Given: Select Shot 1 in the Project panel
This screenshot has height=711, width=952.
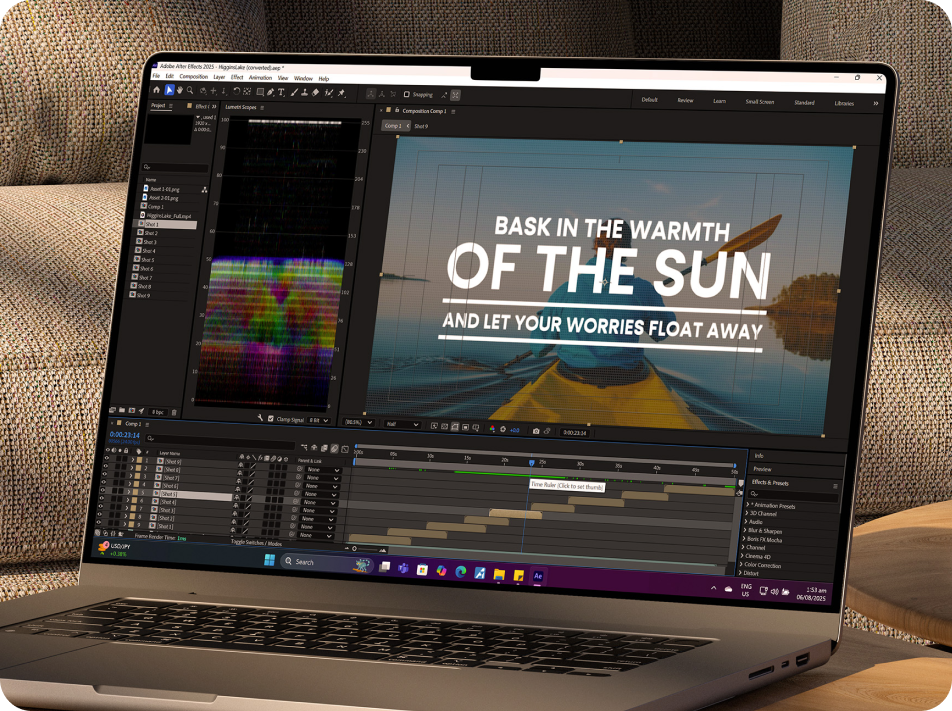Looking at the screenshot, I should click(x=165, y=225).
